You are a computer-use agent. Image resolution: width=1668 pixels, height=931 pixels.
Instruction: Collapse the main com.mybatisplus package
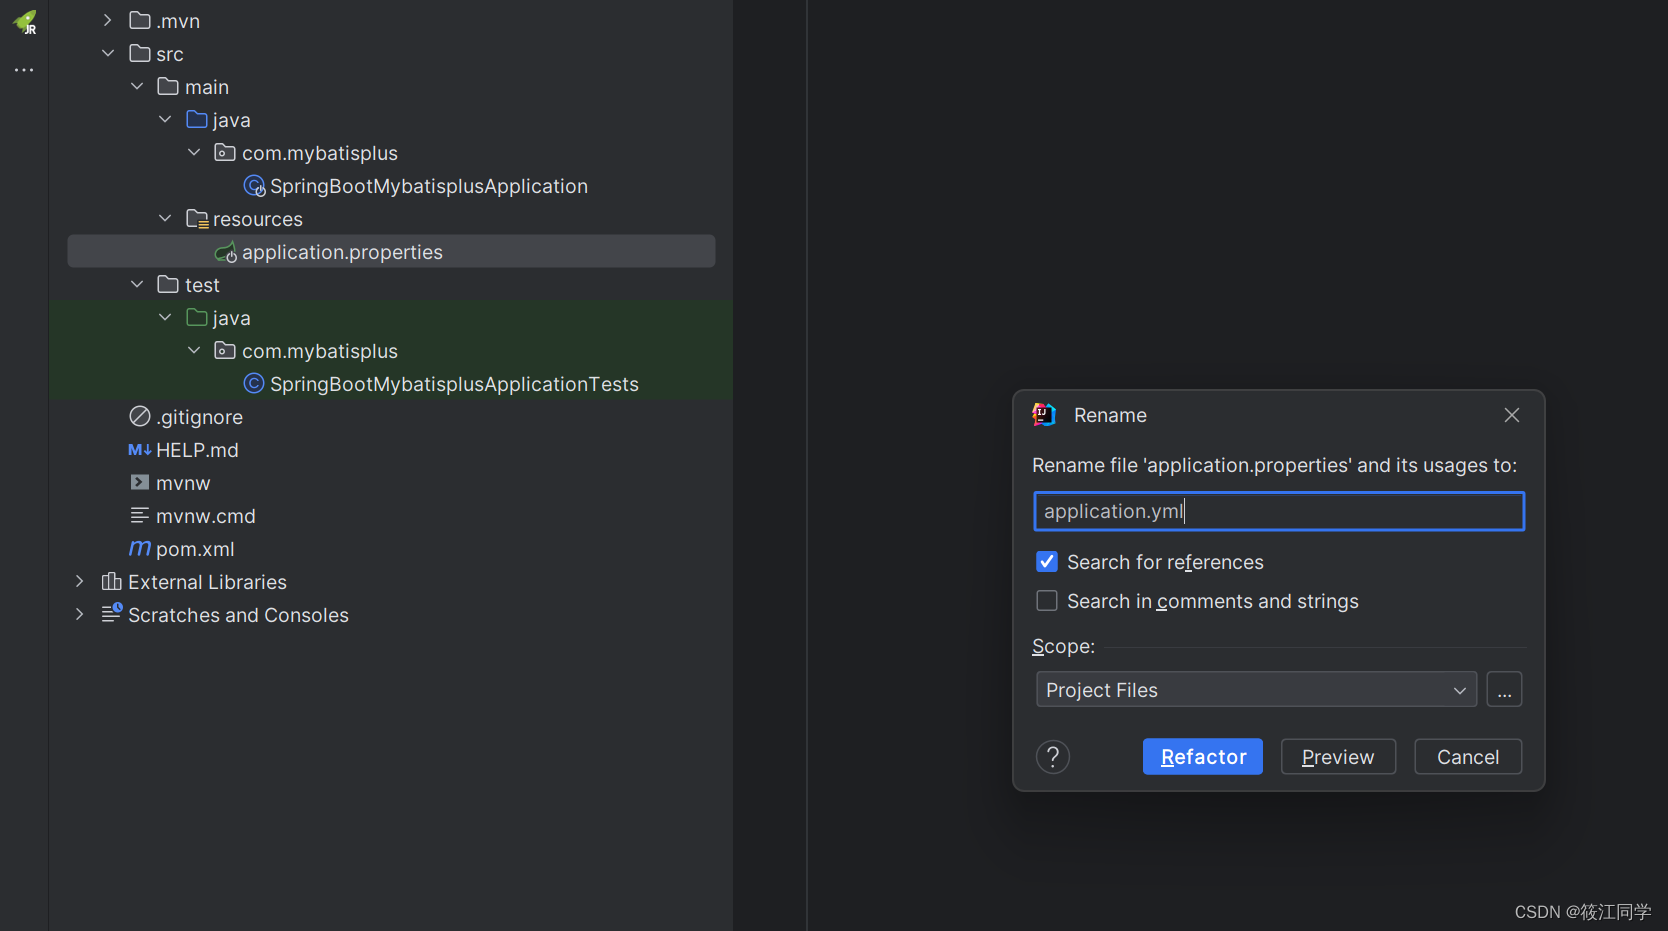tap(194, 152)
